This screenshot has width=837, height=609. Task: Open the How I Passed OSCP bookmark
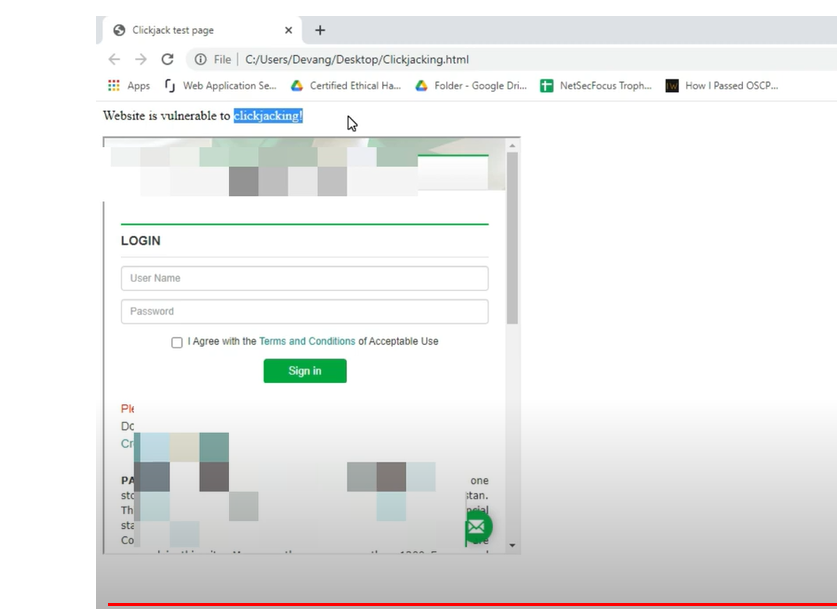tap(722, 86)
